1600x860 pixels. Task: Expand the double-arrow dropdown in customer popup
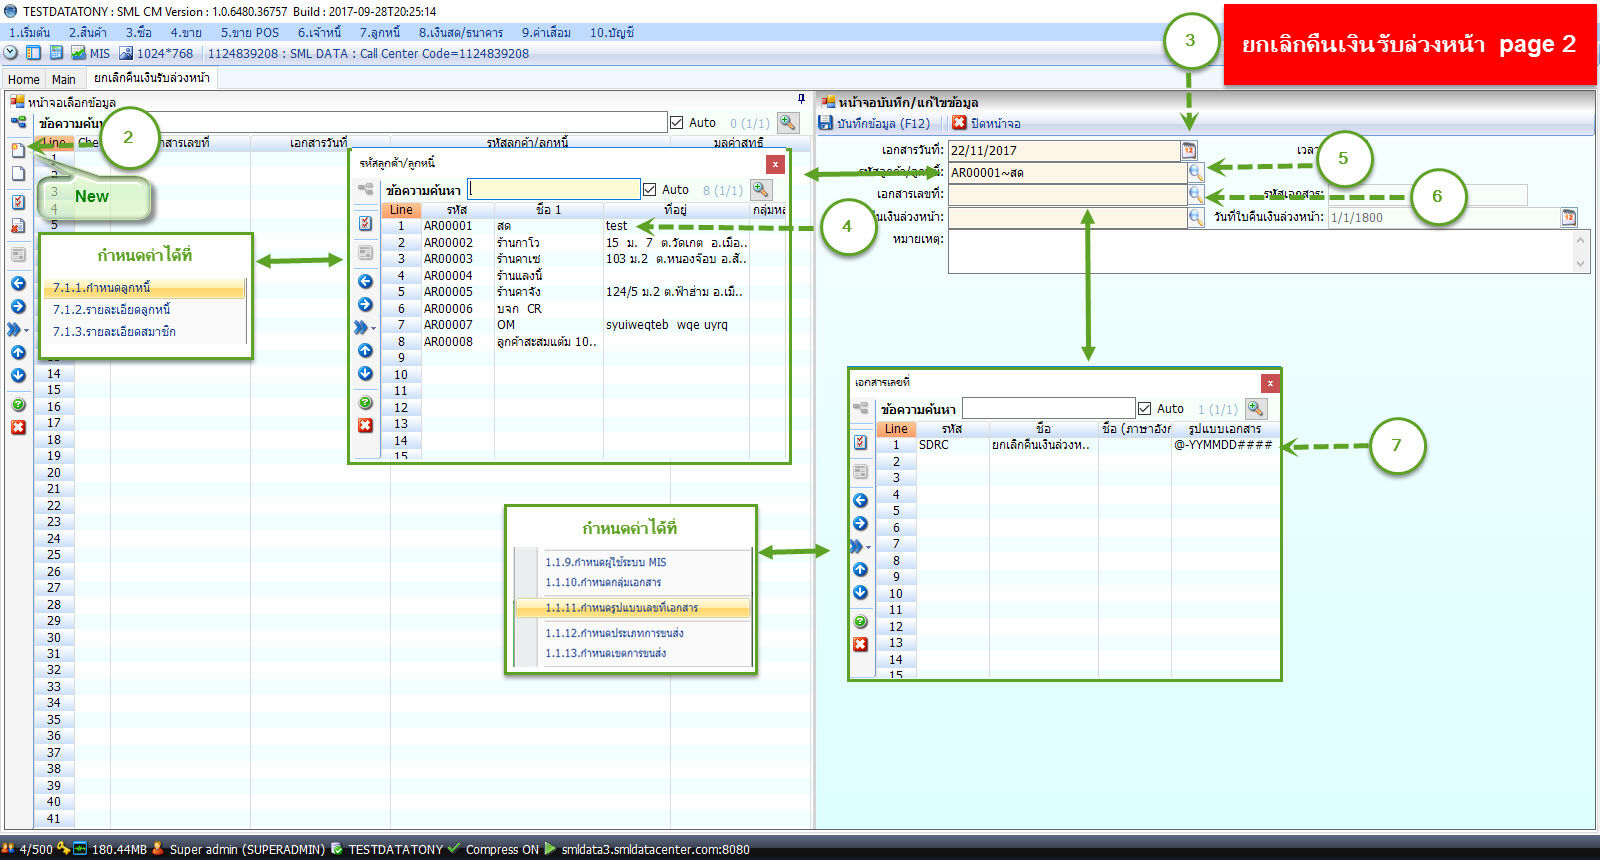364,327
